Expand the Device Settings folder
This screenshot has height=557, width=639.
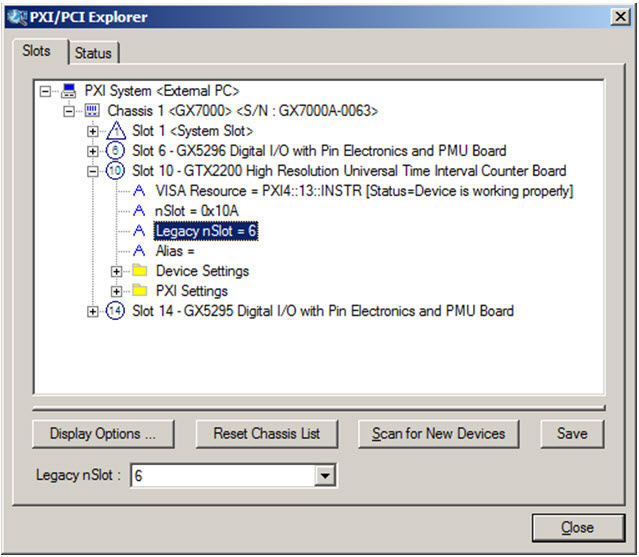[117, 272]
